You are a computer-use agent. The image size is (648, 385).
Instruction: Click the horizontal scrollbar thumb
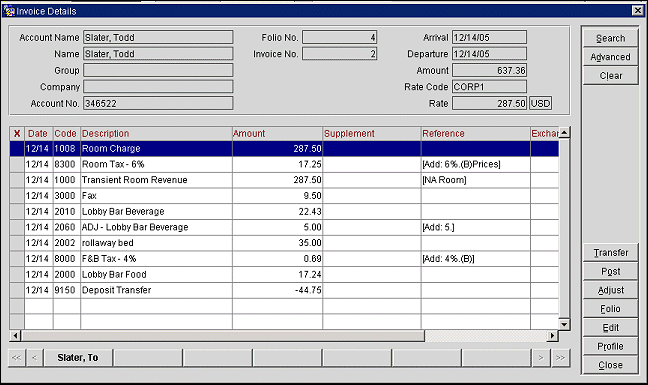tap(223, 336)
